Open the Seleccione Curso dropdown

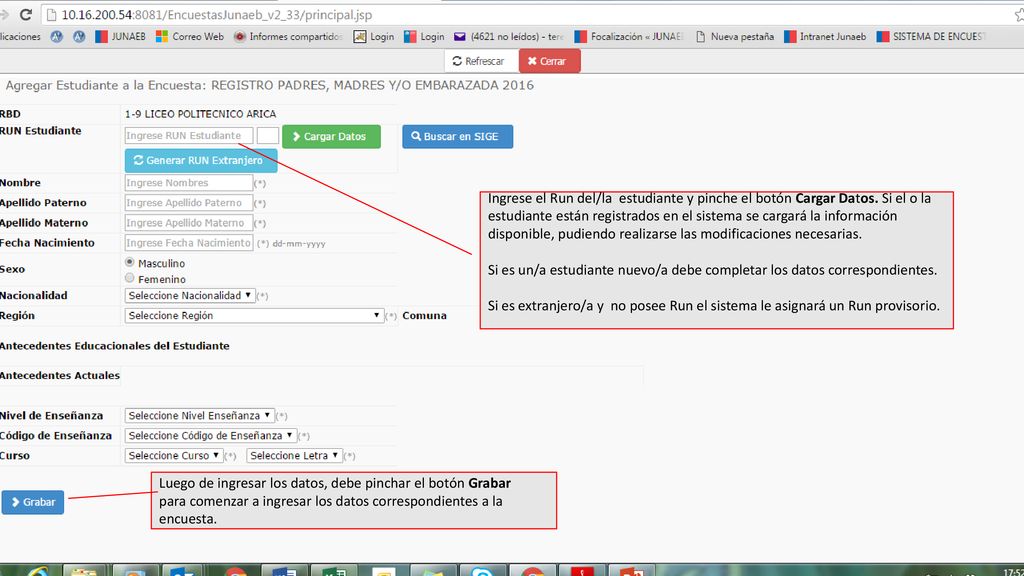(174, 455)
